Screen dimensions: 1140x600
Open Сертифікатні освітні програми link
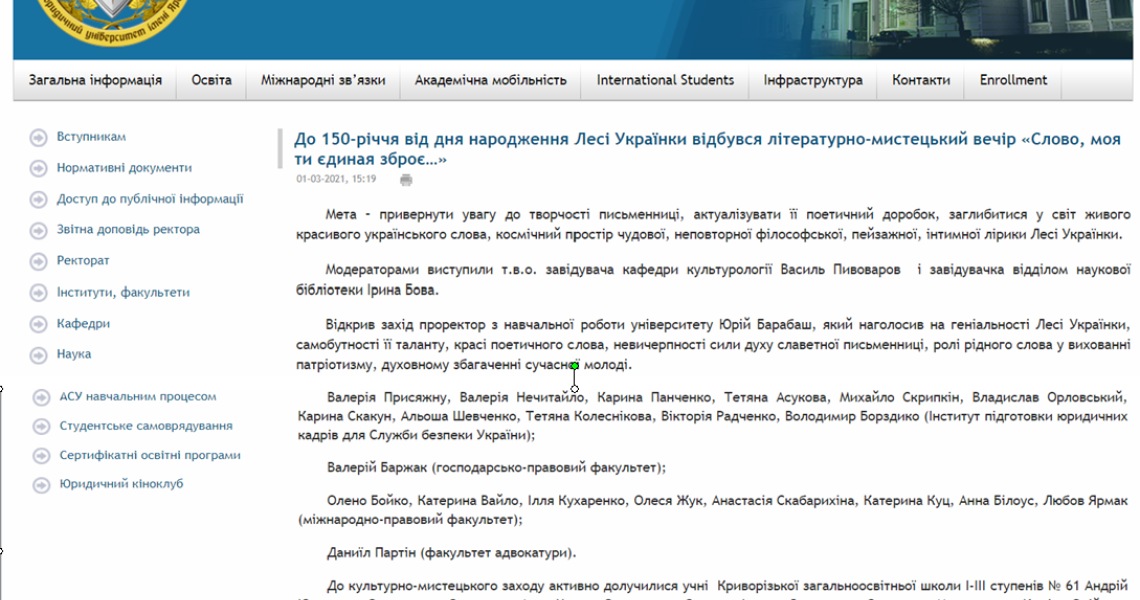[x=150, y=455]
